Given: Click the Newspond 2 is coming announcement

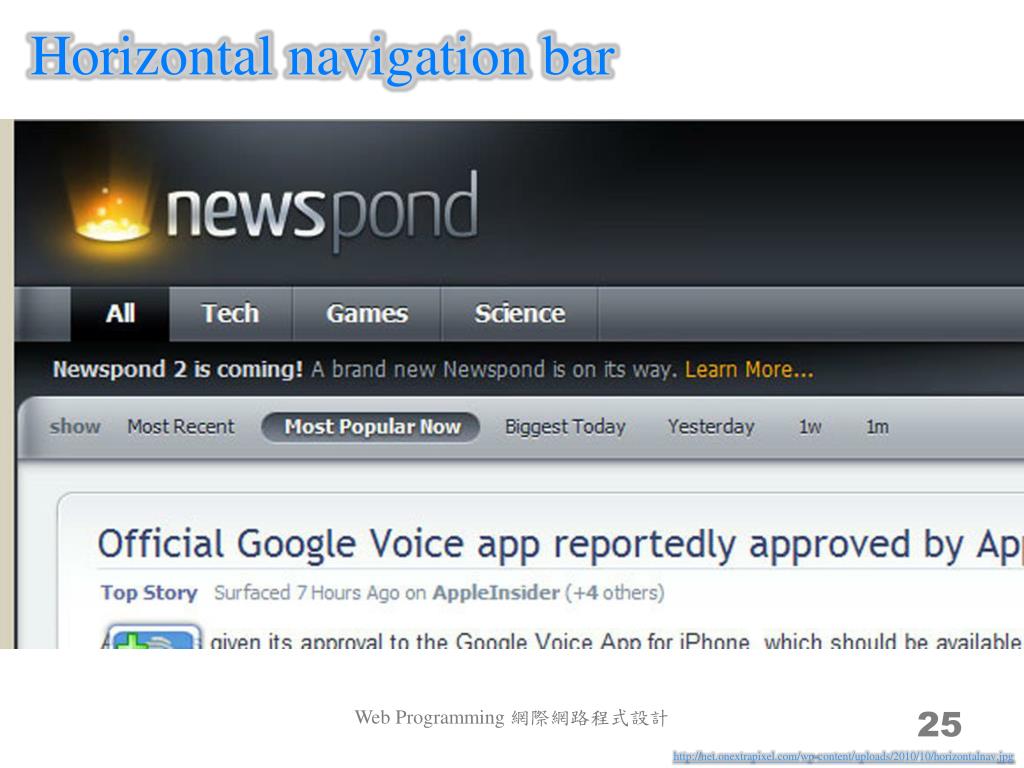Looking at the screenshot, I should pyautogui.click(x=178, y=370).
